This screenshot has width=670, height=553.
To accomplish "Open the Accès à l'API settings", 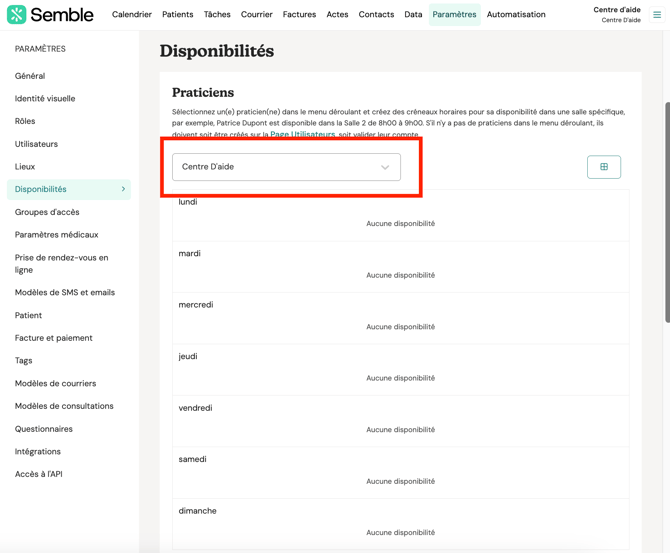I will [39, 474].
